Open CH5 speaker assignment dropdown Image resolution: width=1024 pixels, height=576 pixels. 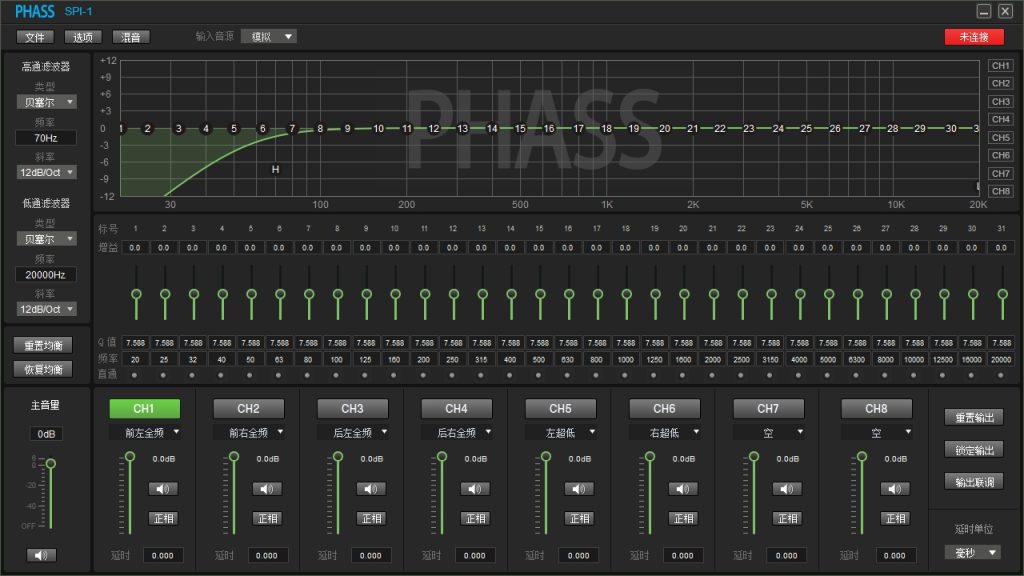(560, 432)
